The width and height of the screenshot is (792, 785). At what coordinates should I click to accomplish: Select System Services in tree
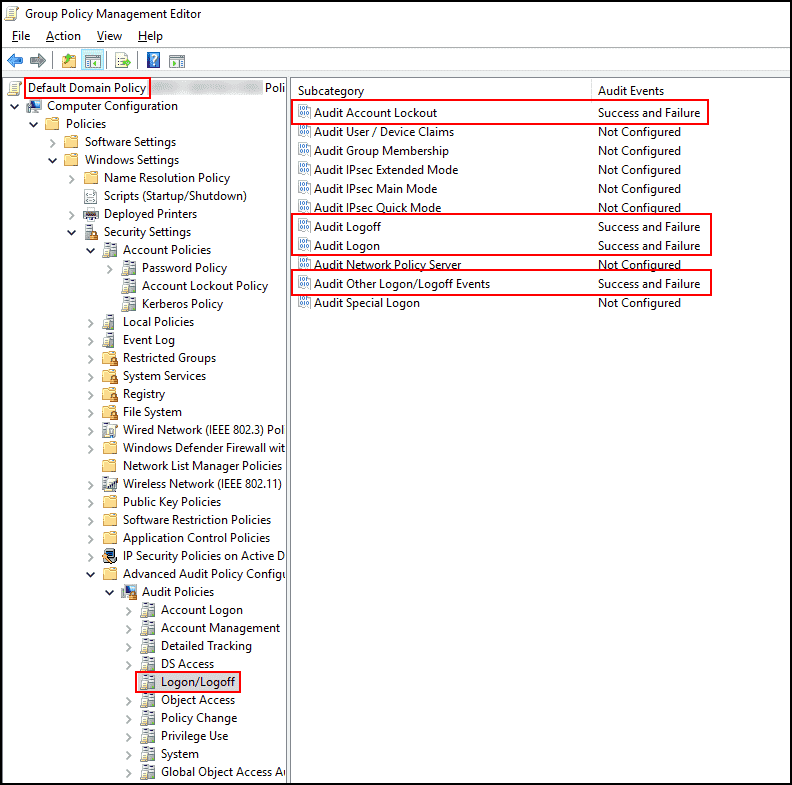click(164, 376)
